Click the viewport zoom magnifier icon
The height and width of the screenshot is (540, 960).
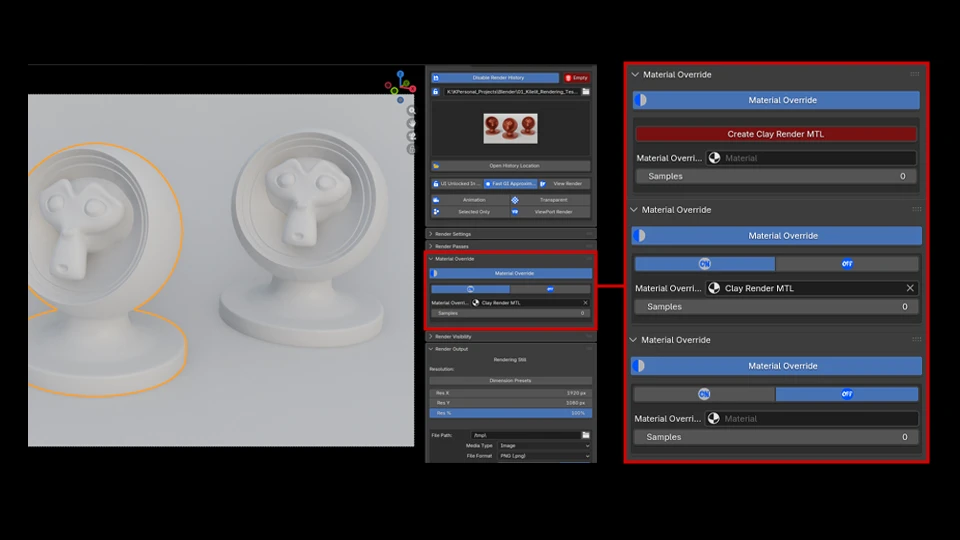click(x=411, y=111)
